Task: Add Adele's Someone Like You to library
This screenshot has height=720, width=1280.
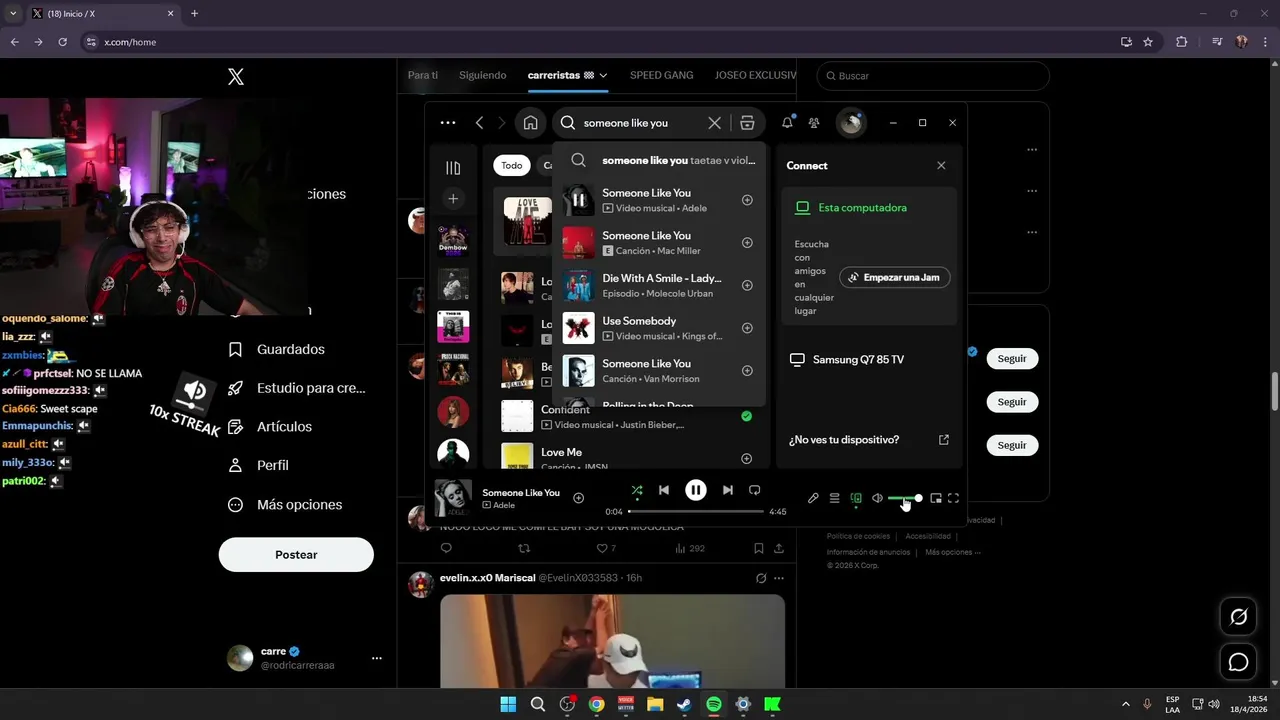Action: (x=747, y=200)
